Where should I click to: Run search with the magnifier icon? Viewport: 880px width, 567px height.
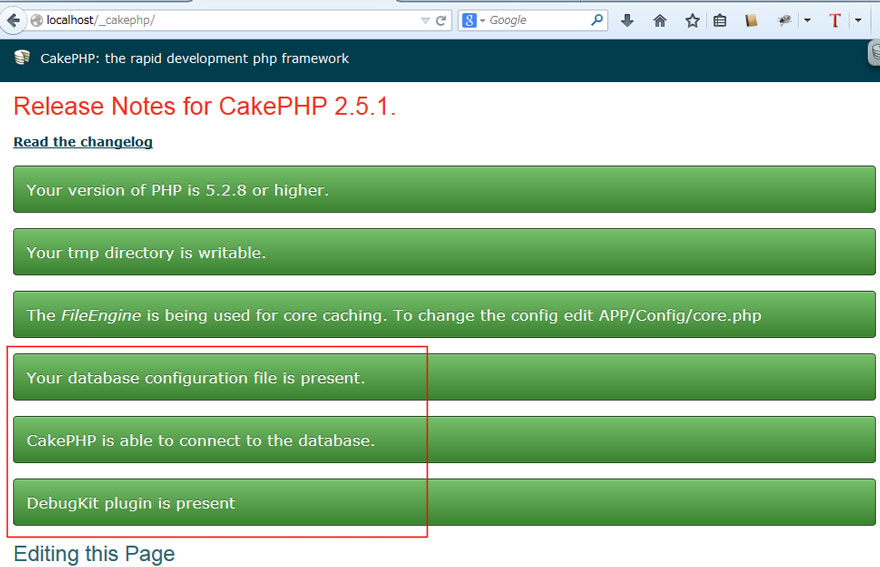pyautogui.click(x=597, y=20)
